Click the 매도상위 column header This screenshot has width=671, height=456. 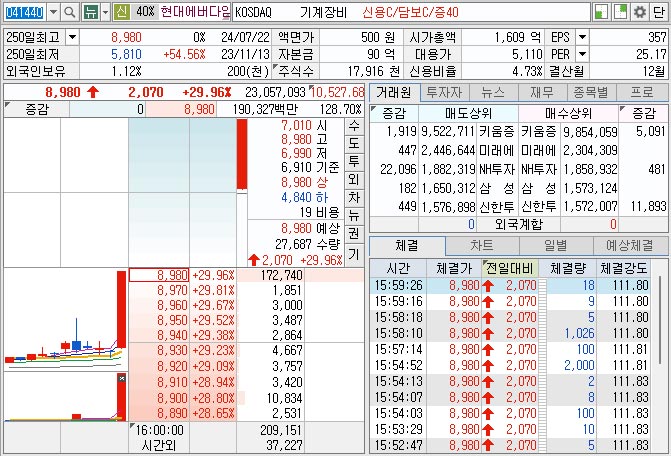(x=468, y=113)
